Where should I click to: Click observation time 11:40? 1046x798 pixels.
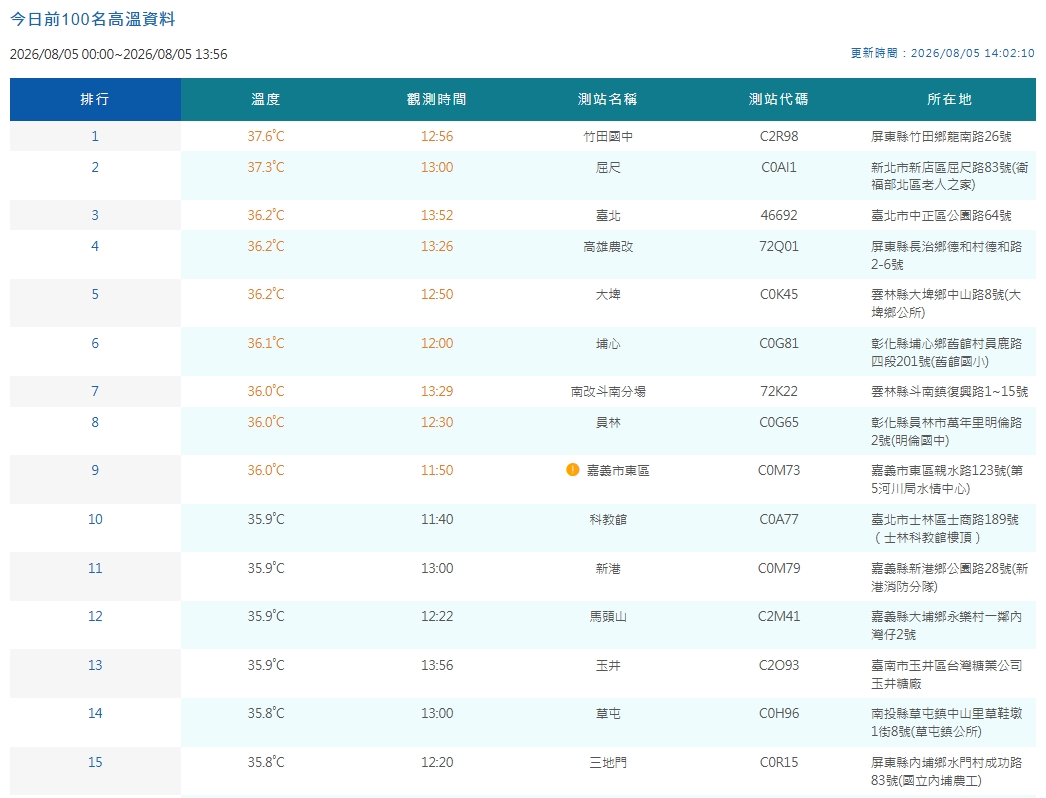437,519
